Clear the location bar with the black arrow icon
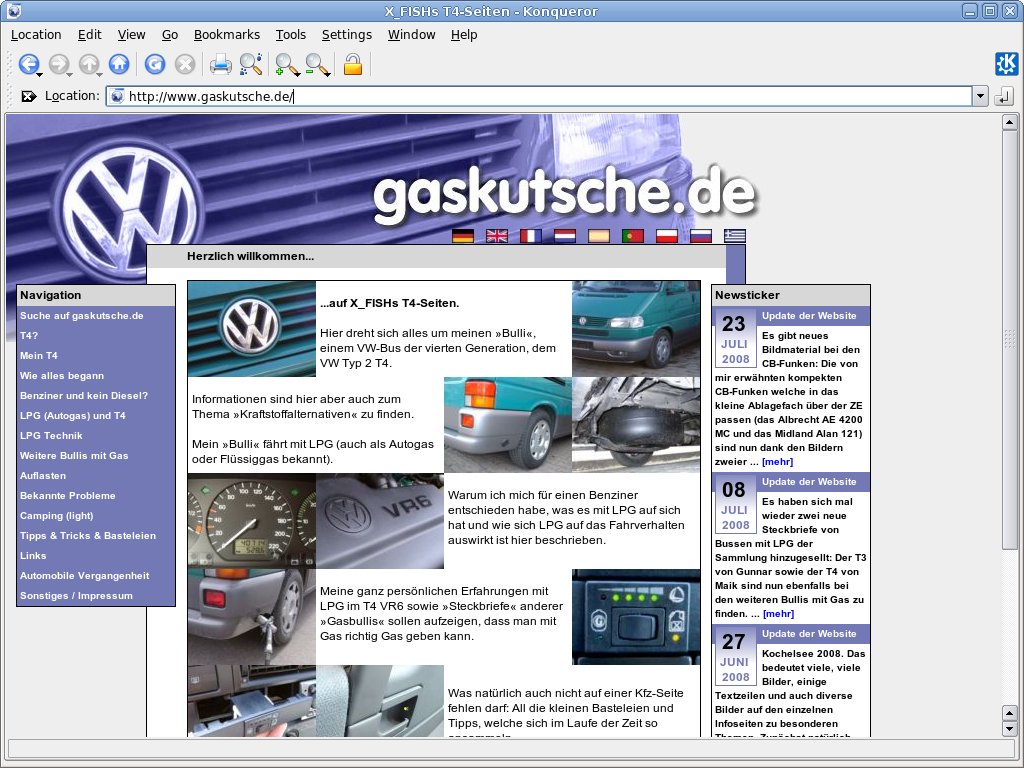 (28, 97)
